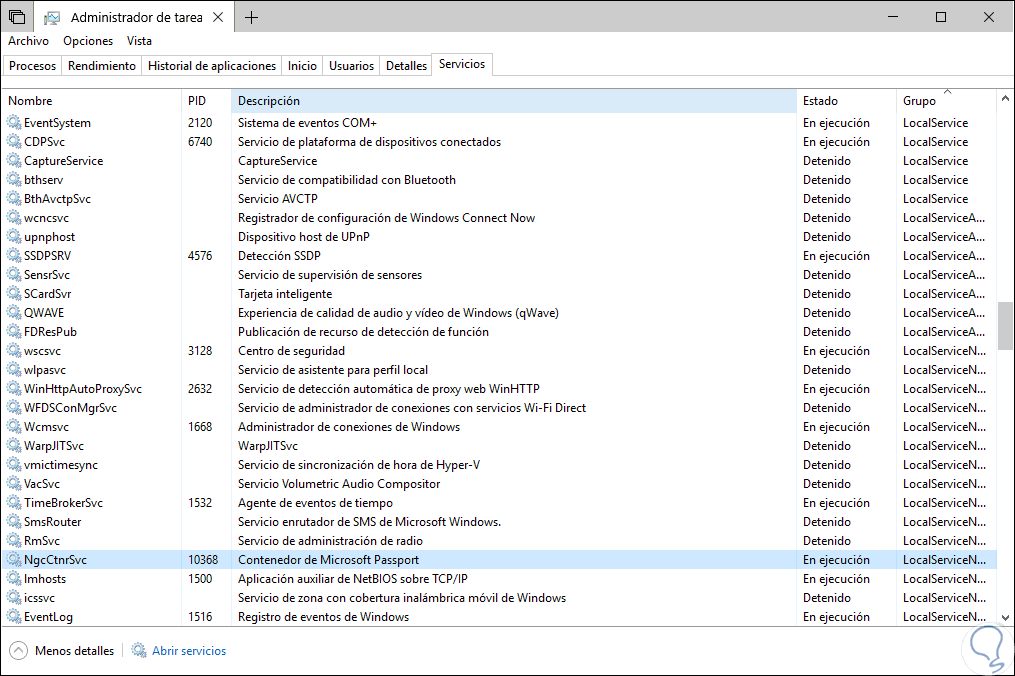Viewport: 1015px width, 676px height.
Task: Click the scrollbar up arrow
Action: click(1005, 98)
